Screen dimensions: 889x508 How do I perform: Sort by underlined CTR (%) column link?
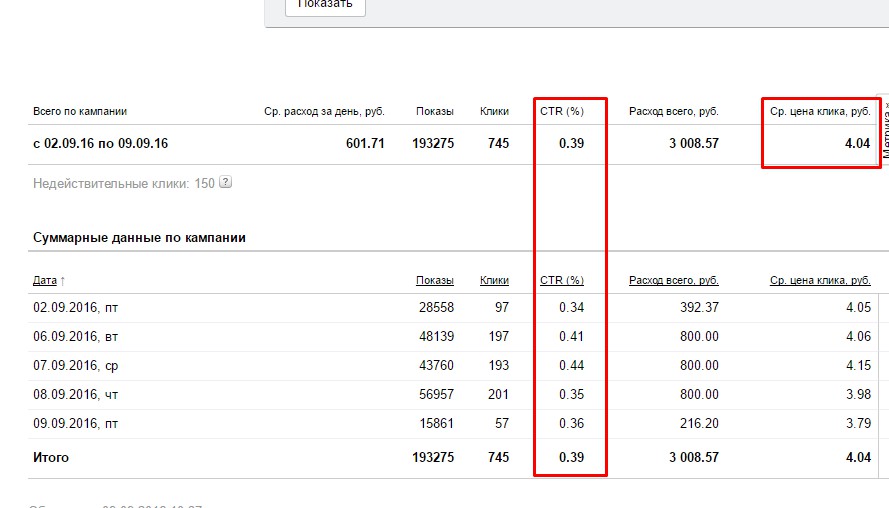(562, 280)
